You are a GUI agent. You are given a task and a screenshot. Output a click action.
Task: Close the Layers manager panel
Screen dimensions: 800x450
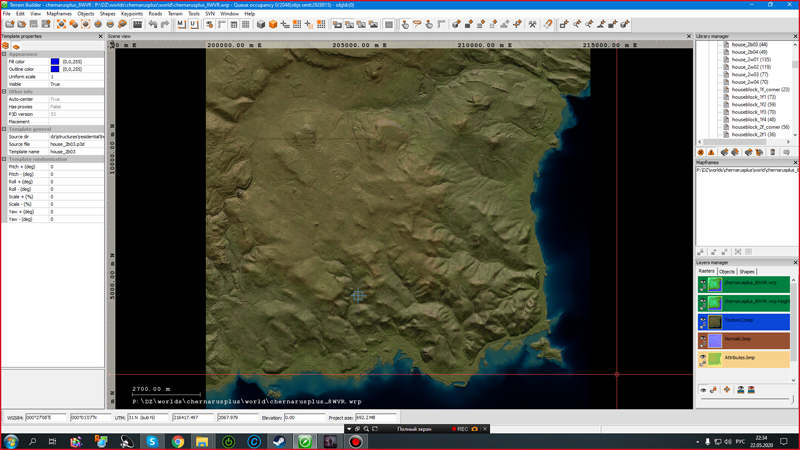point(795,262)
